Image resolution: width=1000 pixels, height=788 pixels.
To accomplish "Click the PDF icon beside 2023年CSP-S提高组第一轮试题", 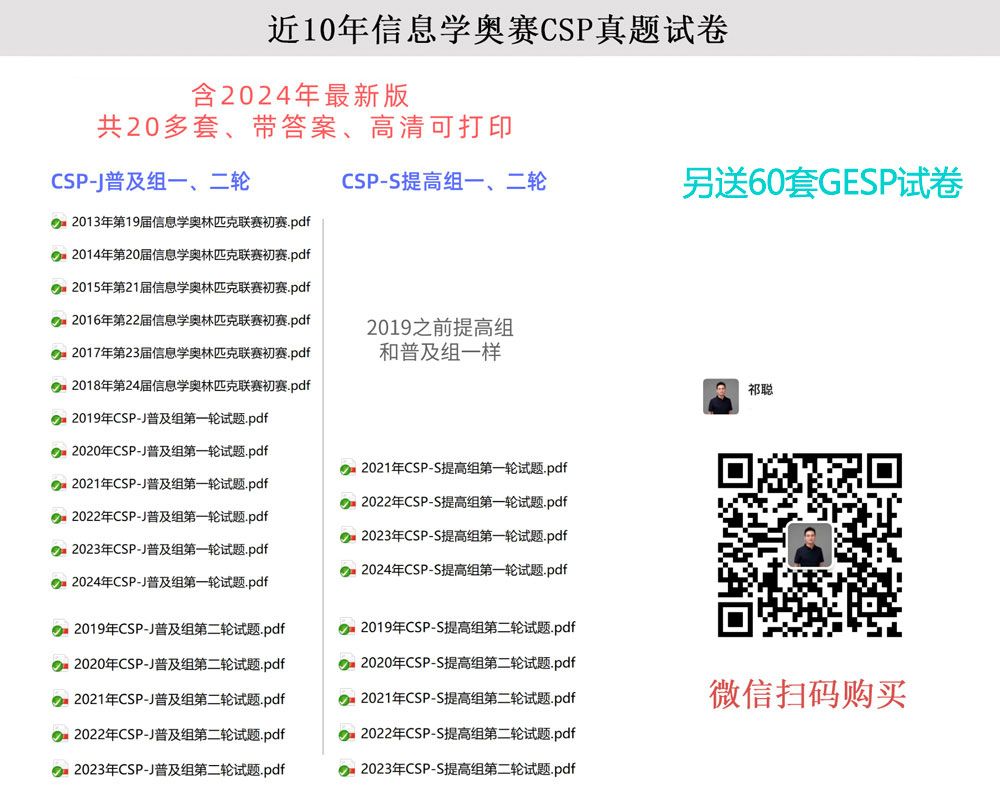I will point(348,536).
